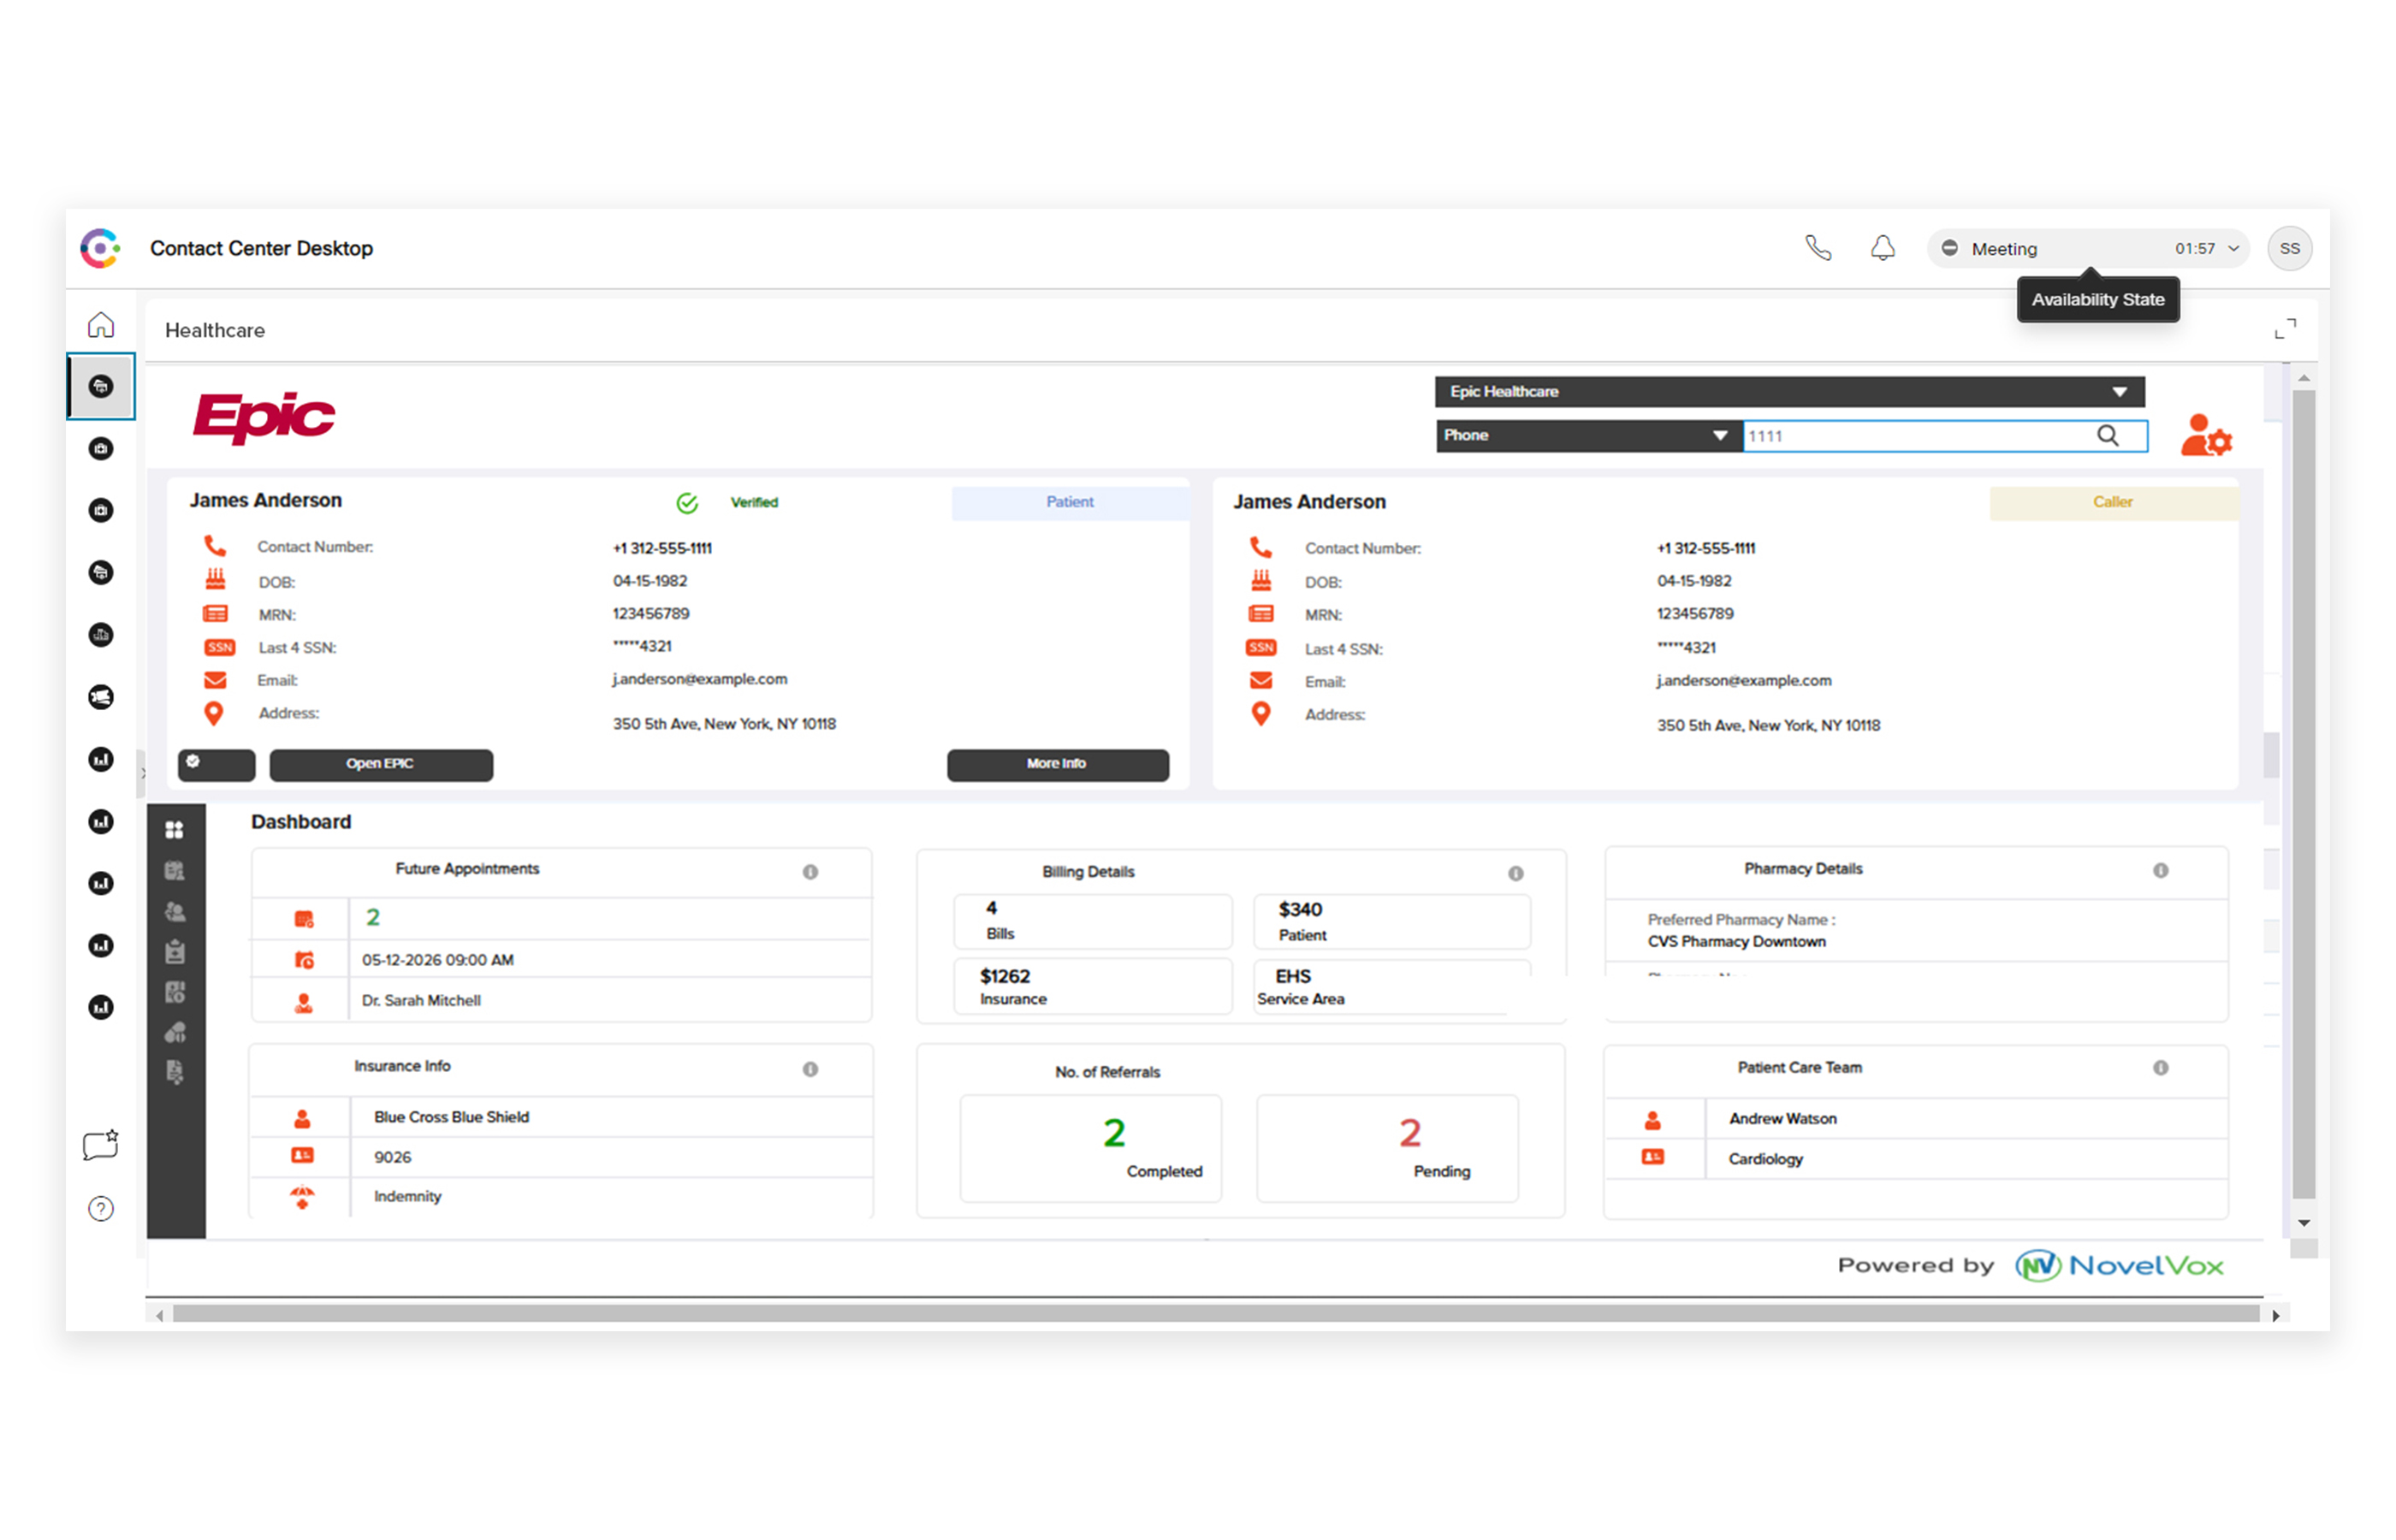Click the 4 Bills tile

(x=1093, y=921)
